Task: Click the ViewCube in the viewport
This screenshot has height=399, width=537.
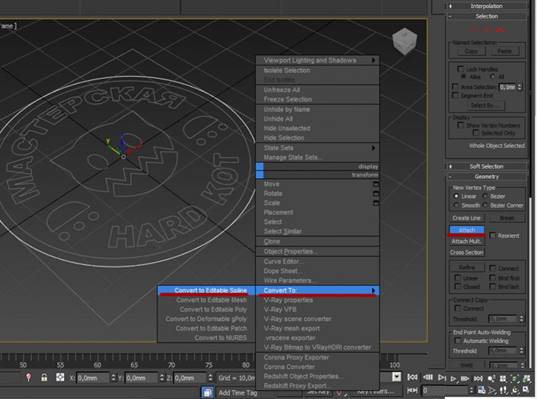Action: (405, 41)
